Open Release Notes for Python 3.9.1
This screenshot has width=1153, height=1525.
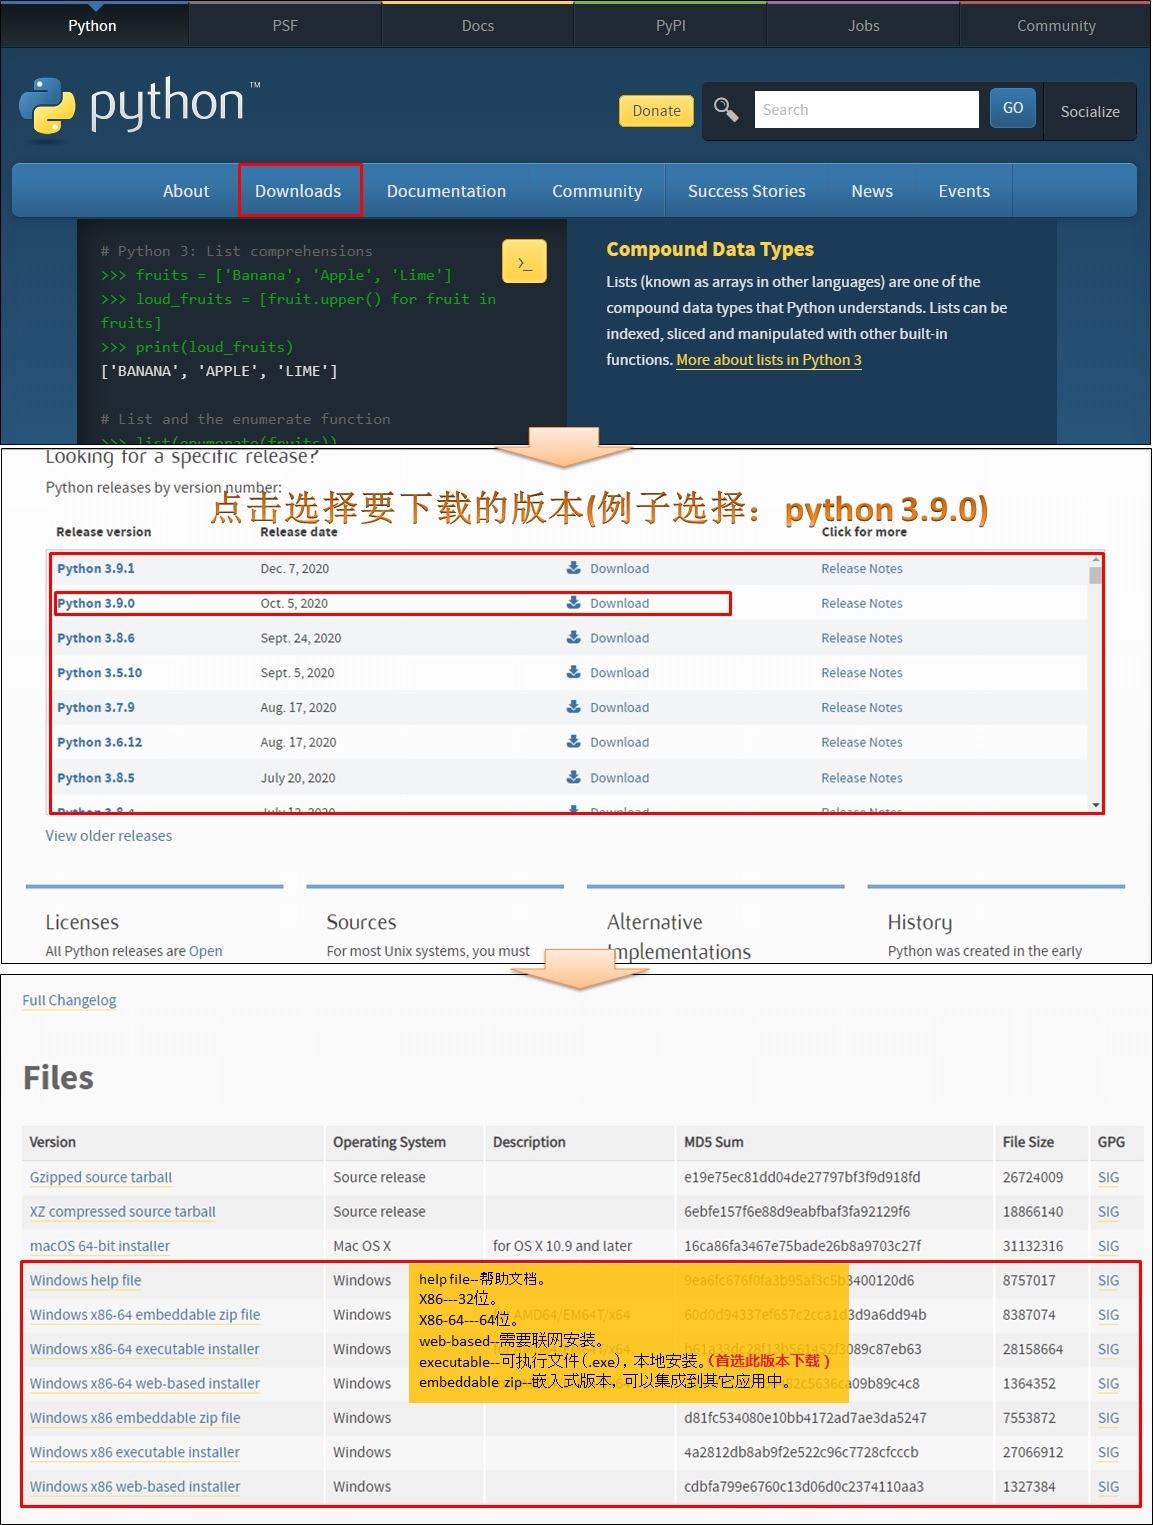tap(862, 568)
